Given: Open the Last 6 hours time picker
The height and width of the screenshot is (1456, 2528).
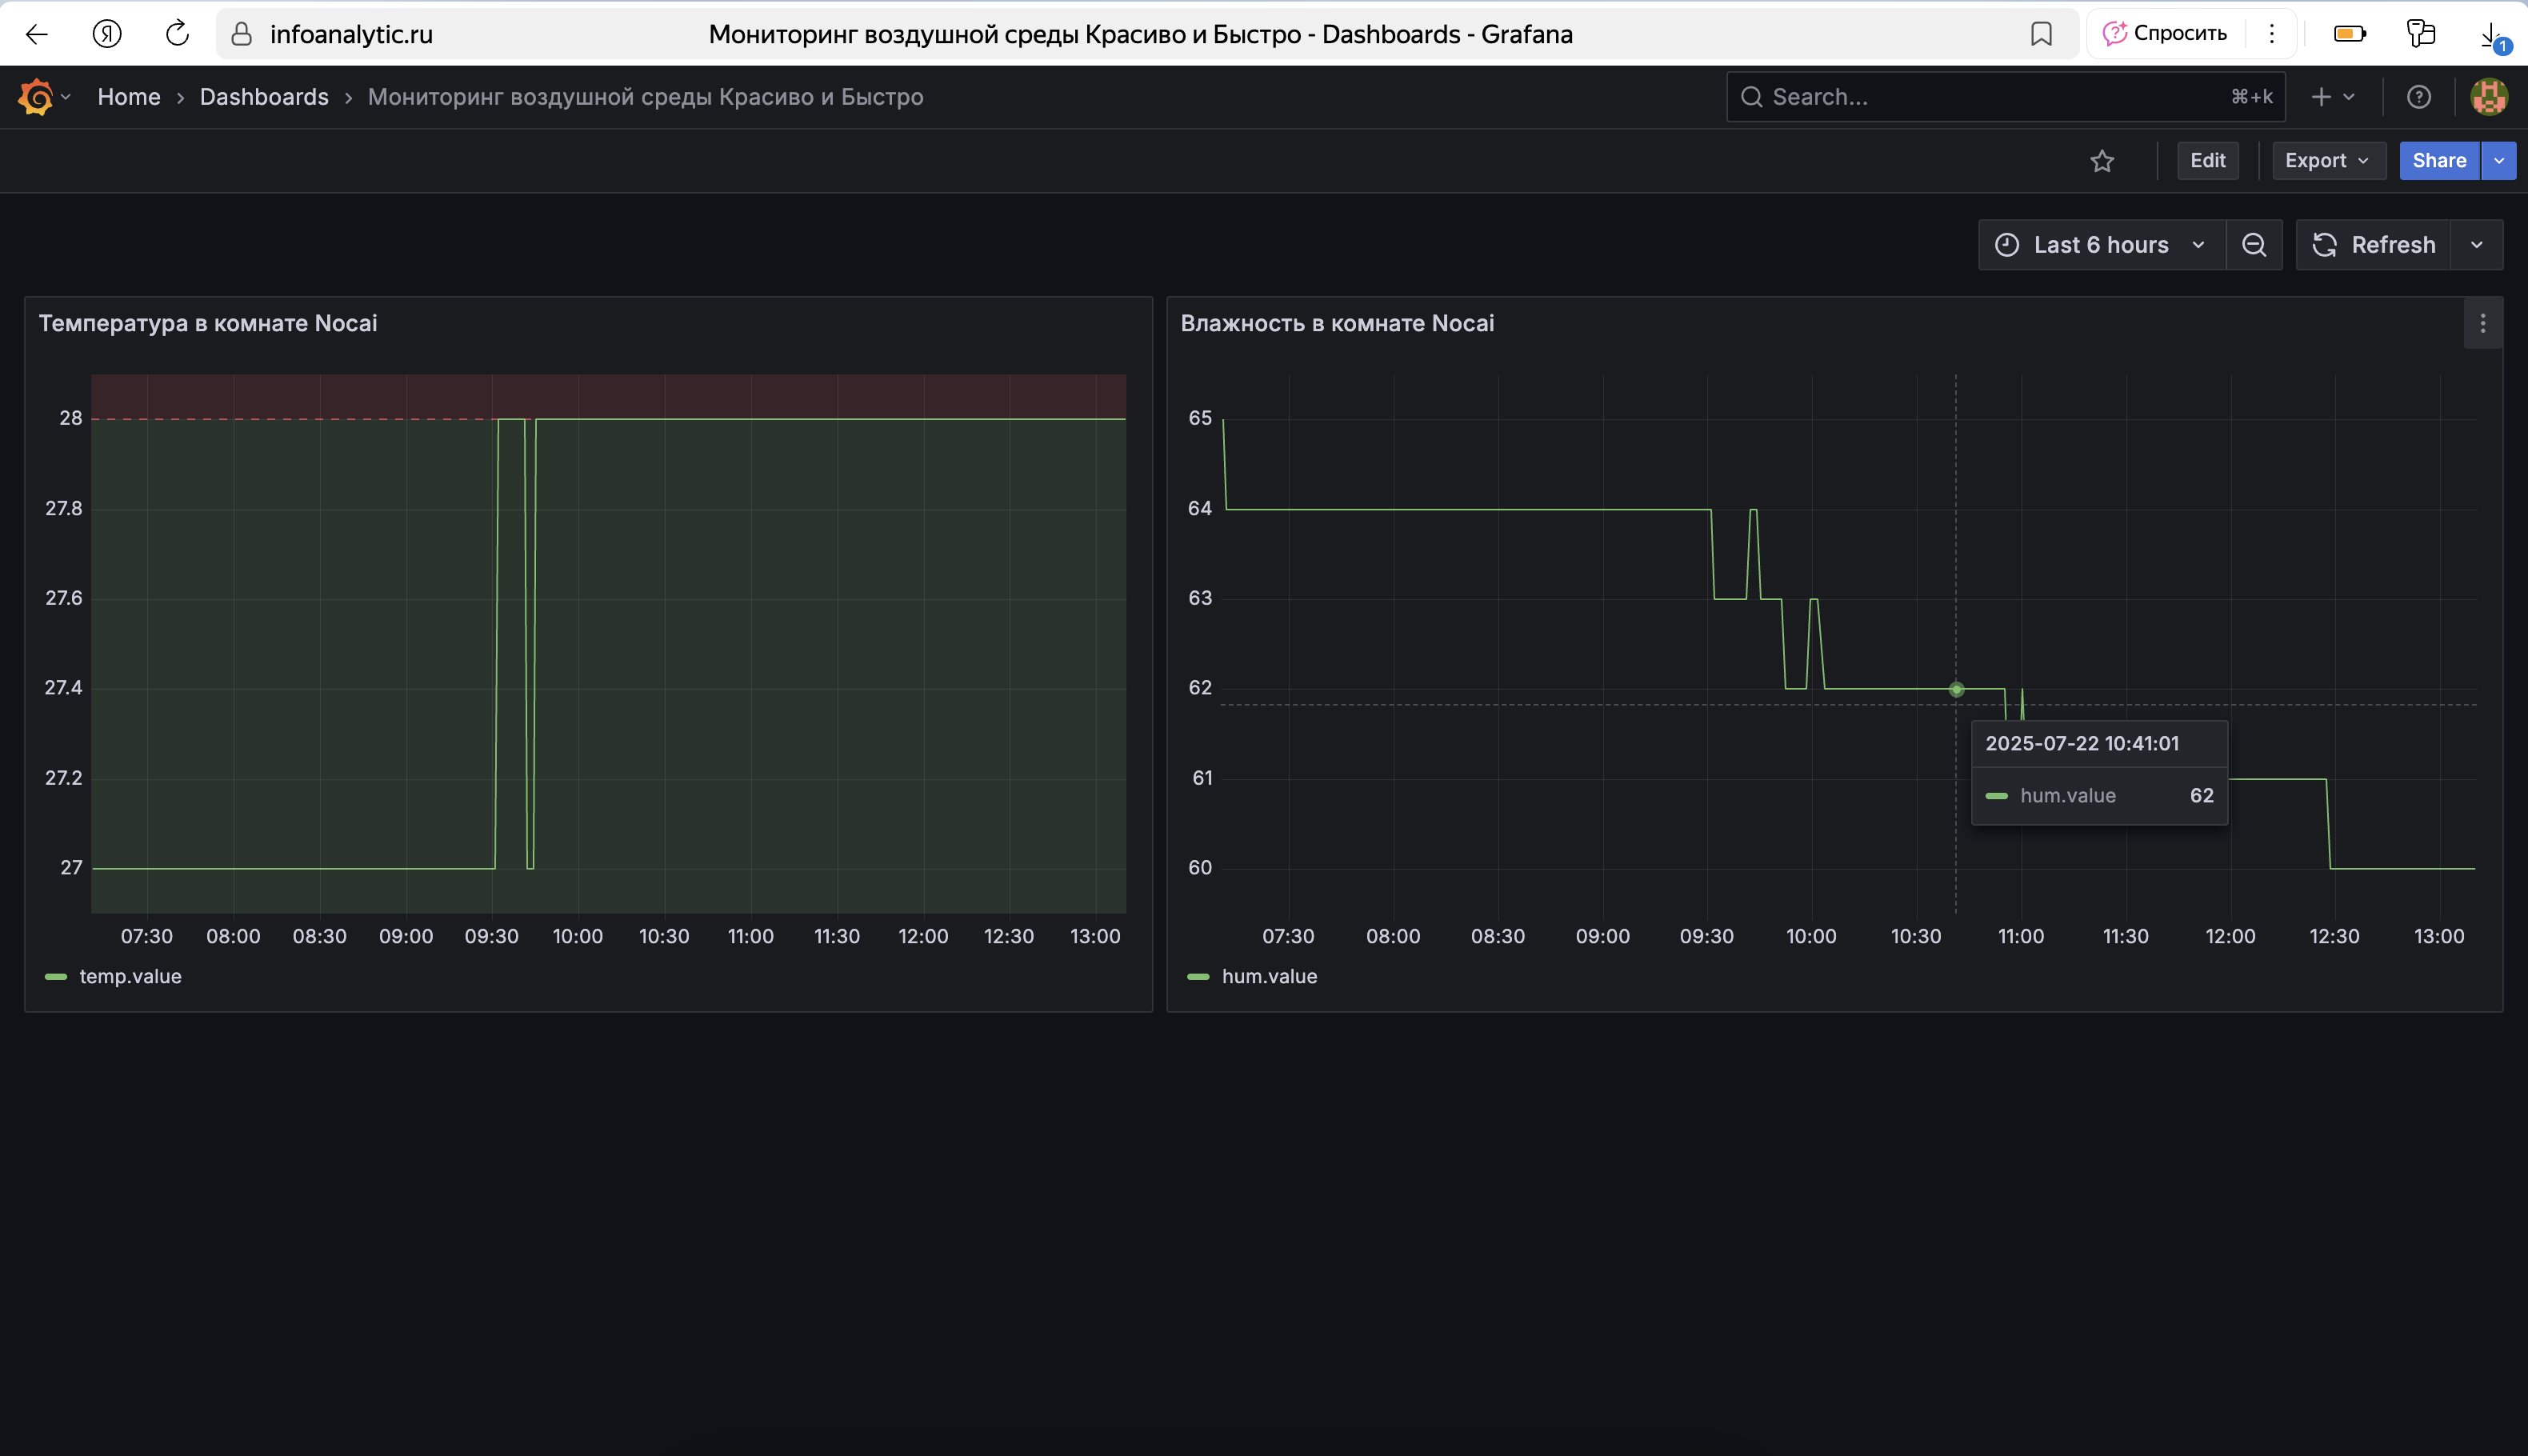Looking at the screenshot, I should pyautogui.click(x=2101, y=245).
